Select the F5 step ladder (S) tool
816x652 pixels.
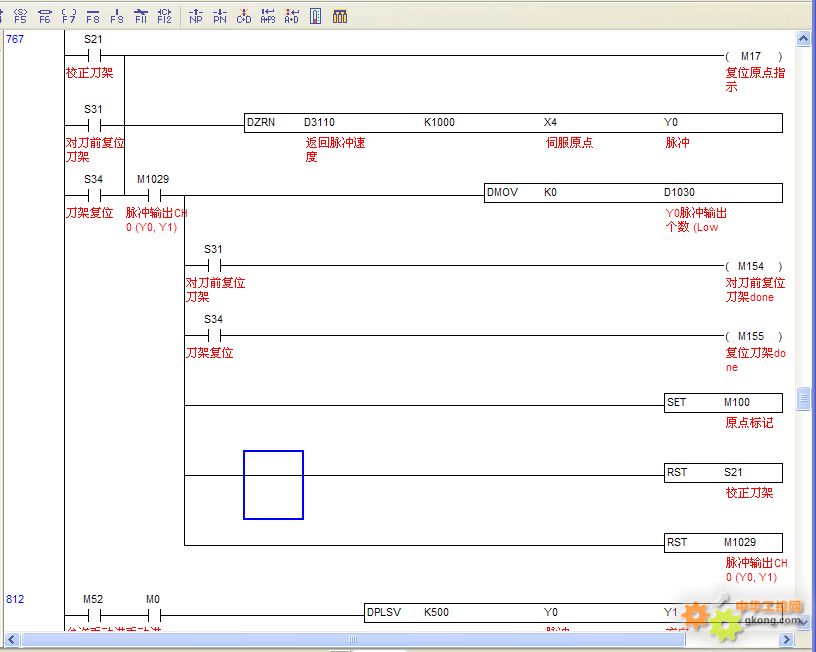pos(20,16)
